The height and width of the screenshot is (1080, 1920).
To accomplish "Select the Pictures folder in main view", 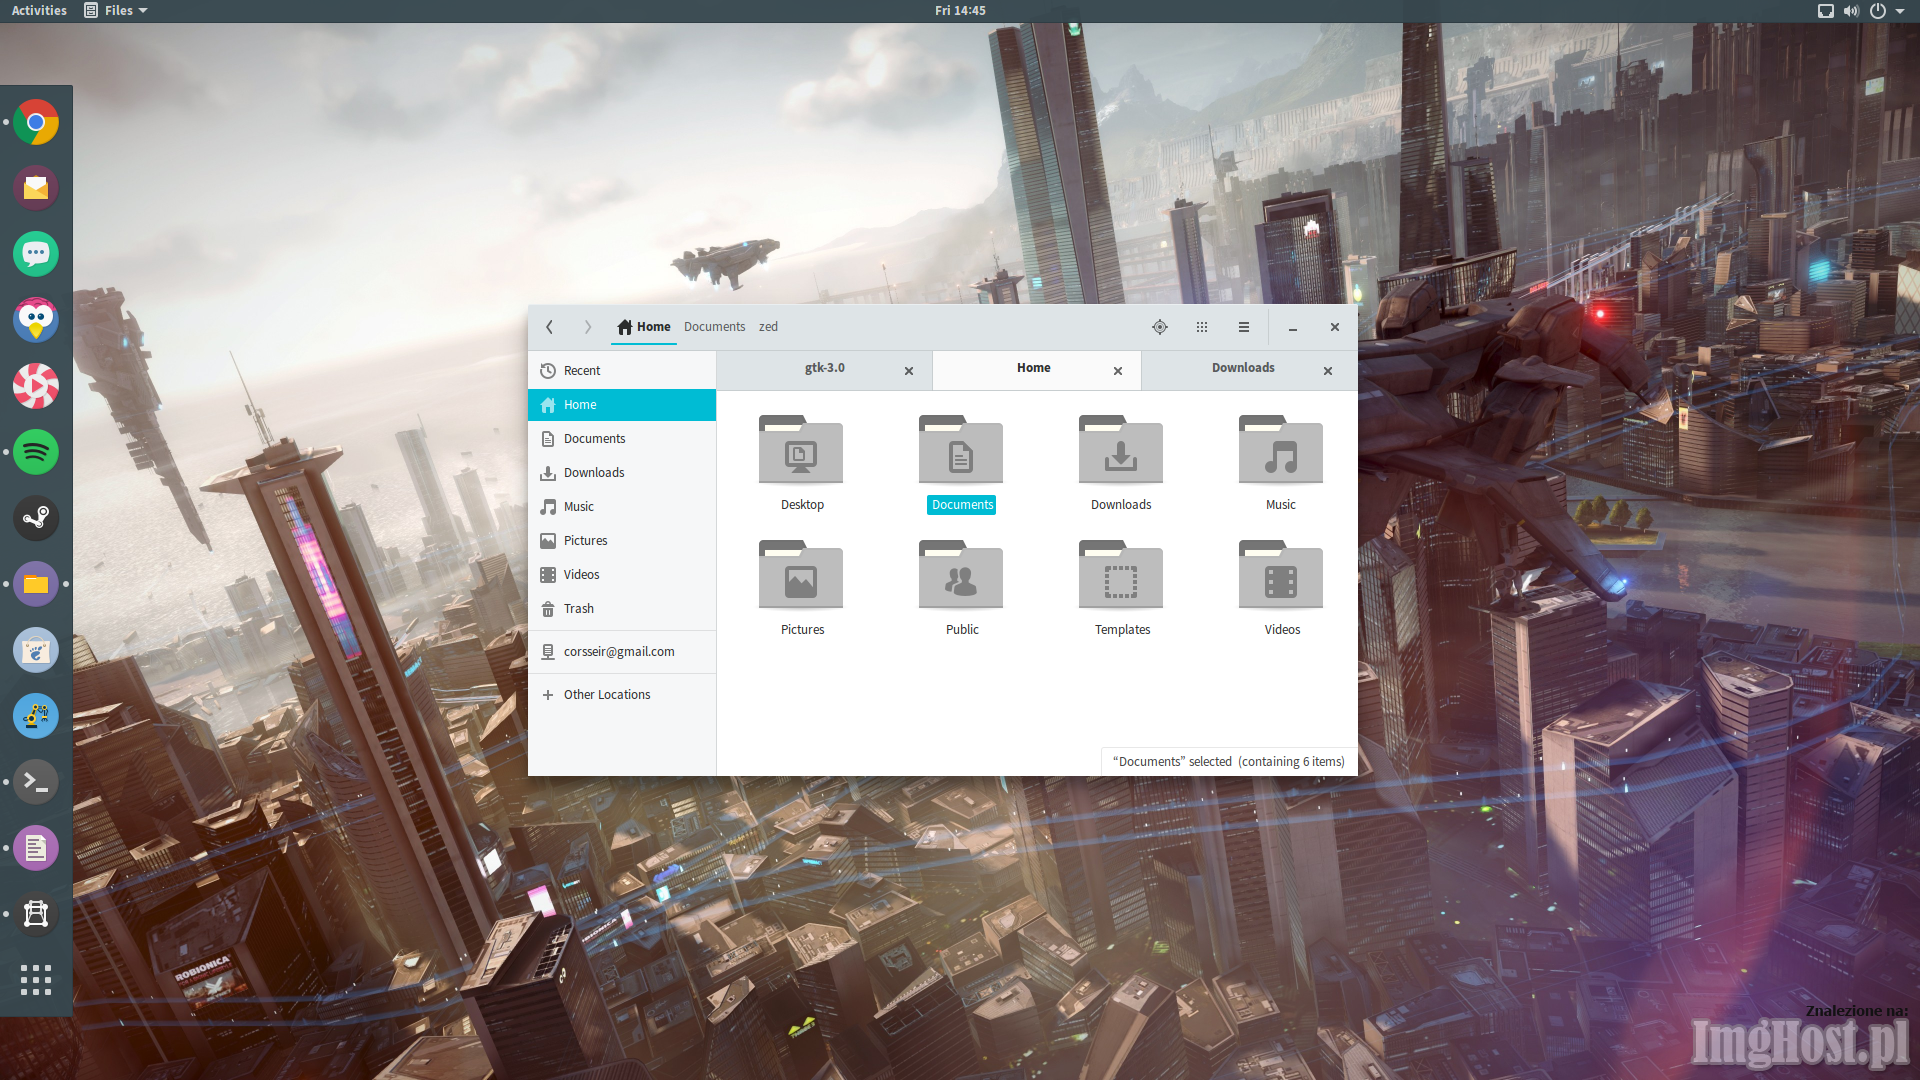I will tap(801, 575).
